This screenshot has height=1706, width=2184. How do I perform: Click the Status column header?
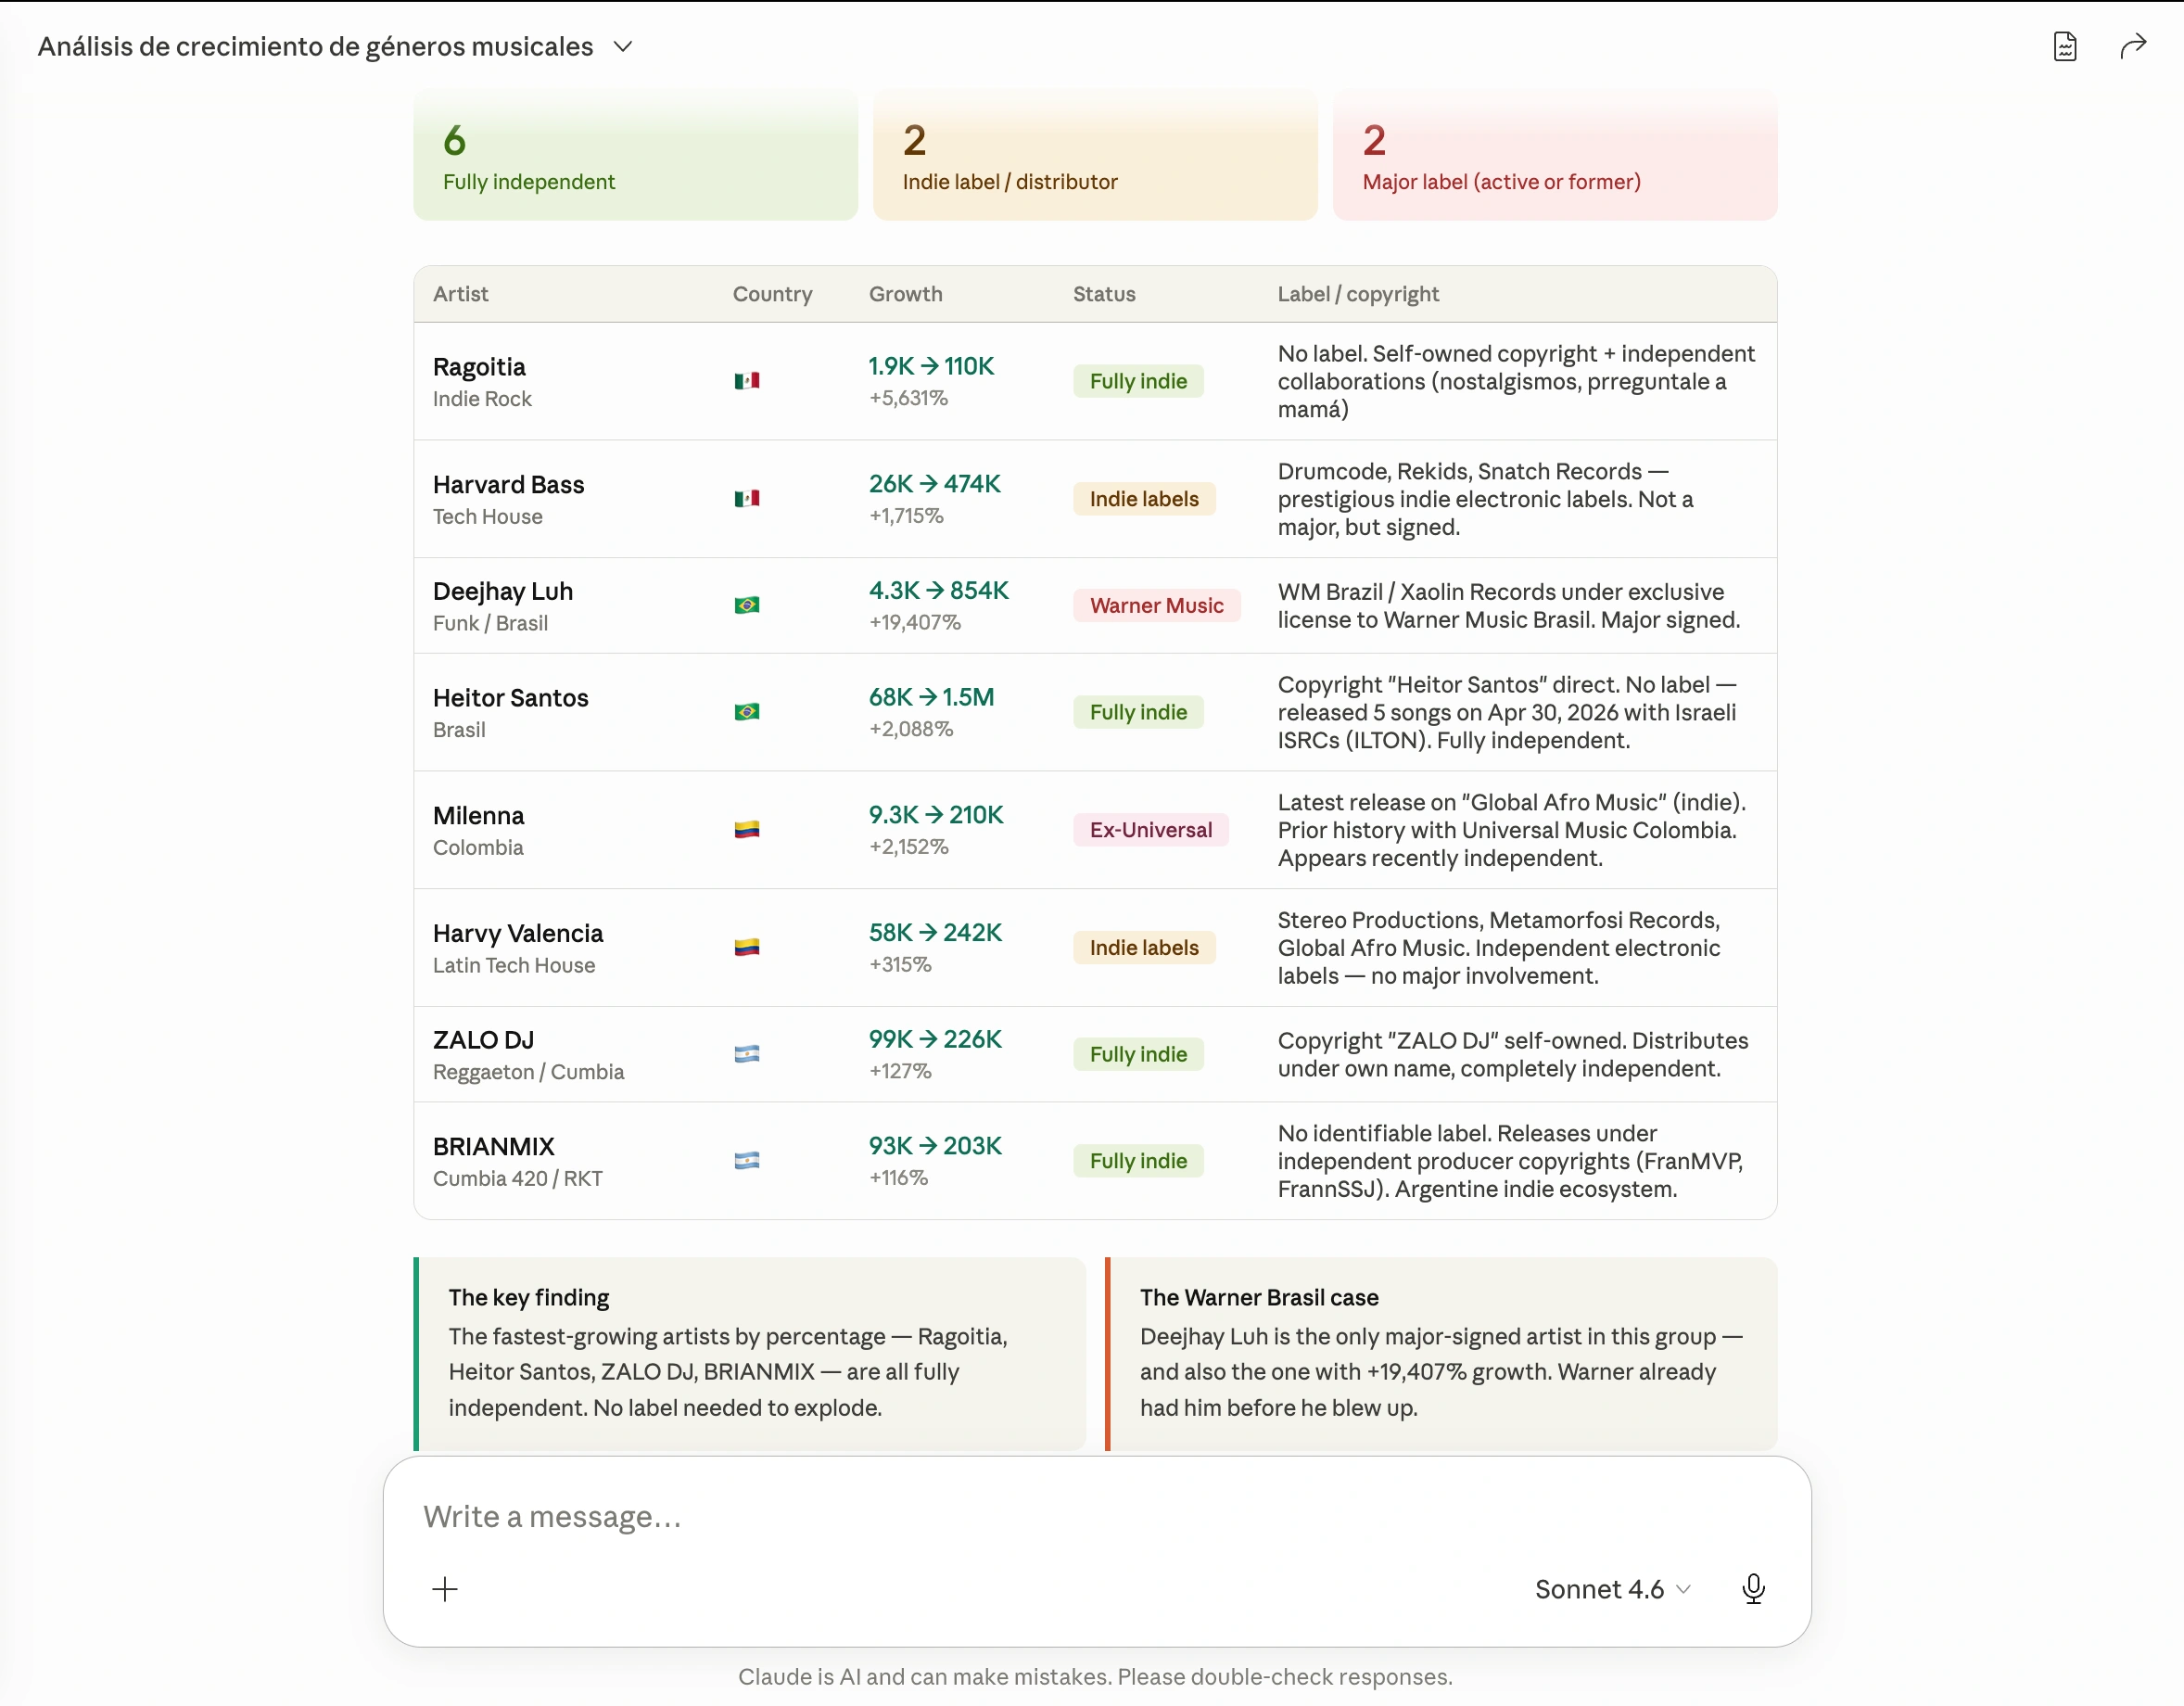pos(1104,294)
